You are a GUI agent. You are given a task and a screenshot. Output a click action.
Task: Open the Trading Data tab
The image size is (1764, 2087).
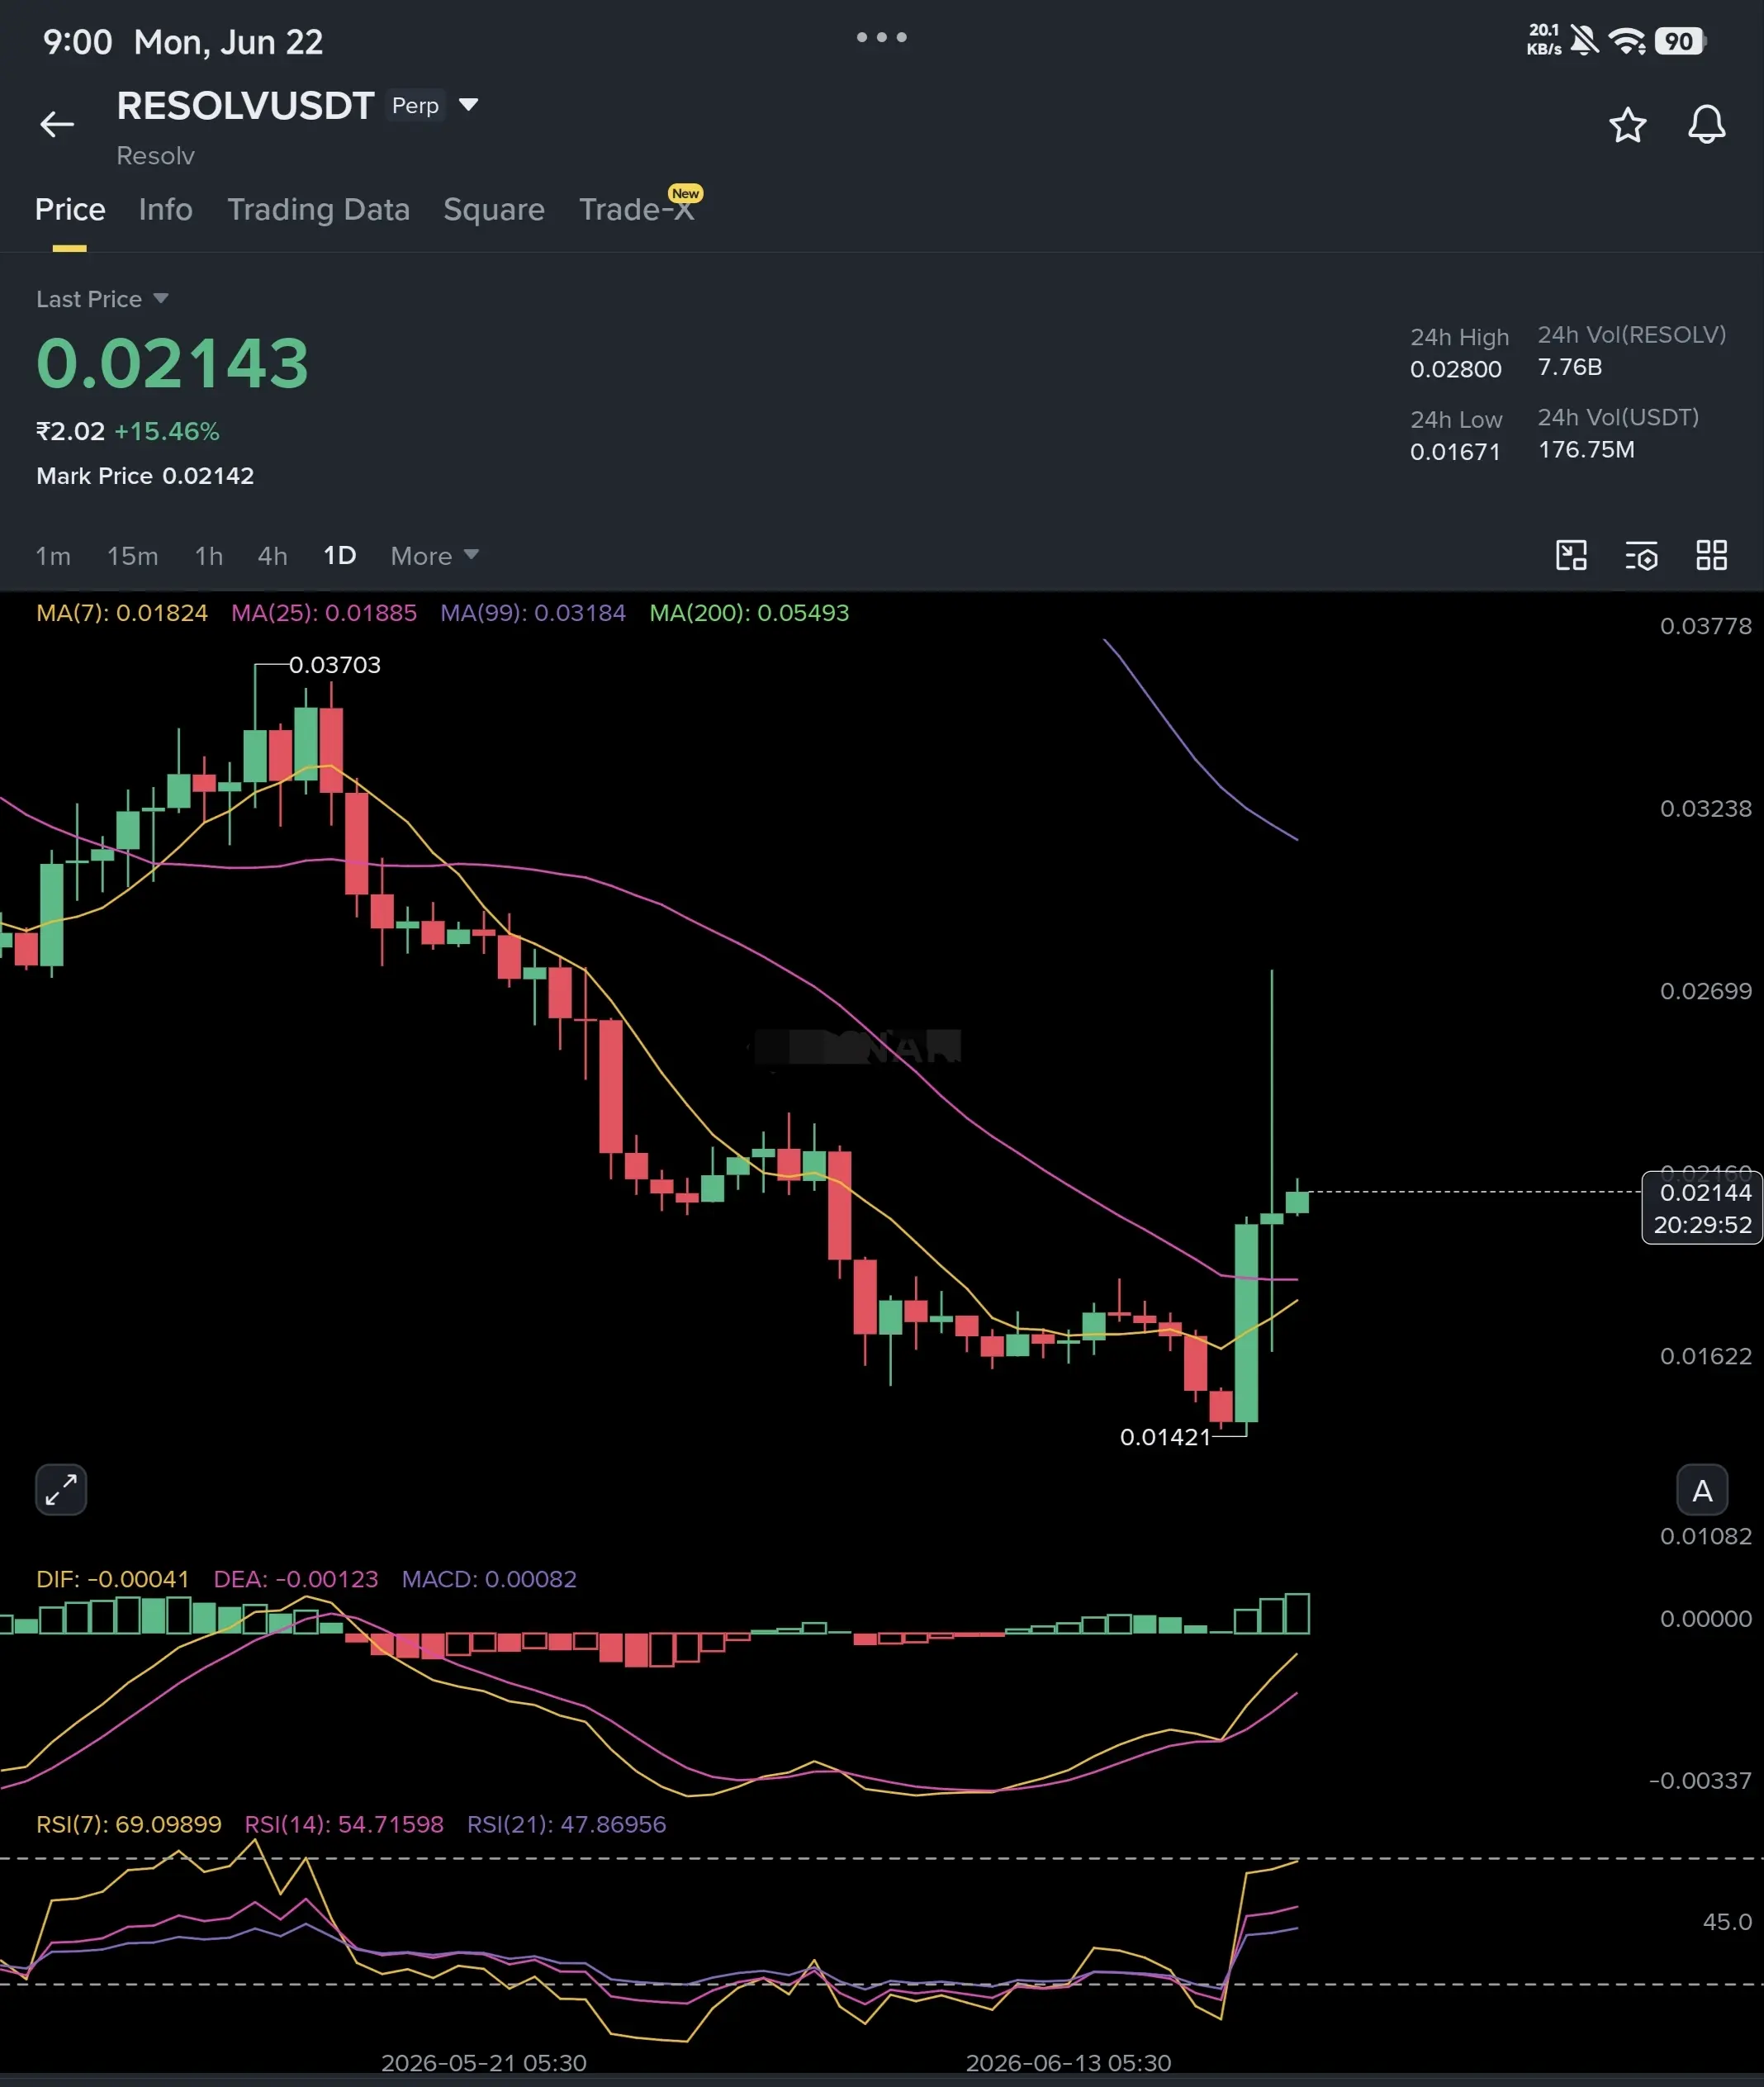[318, 209]
